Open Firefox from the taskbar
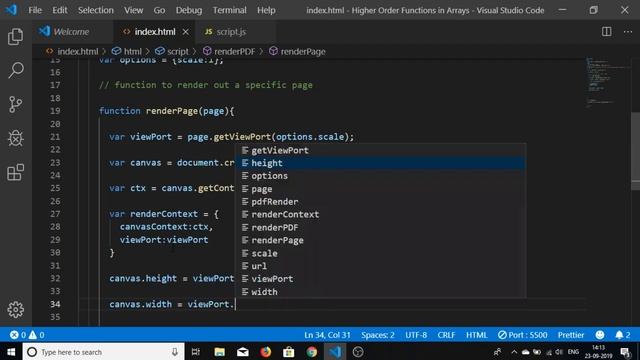The width and height of the screenshot is (640, 360). (x=266, y=352)
